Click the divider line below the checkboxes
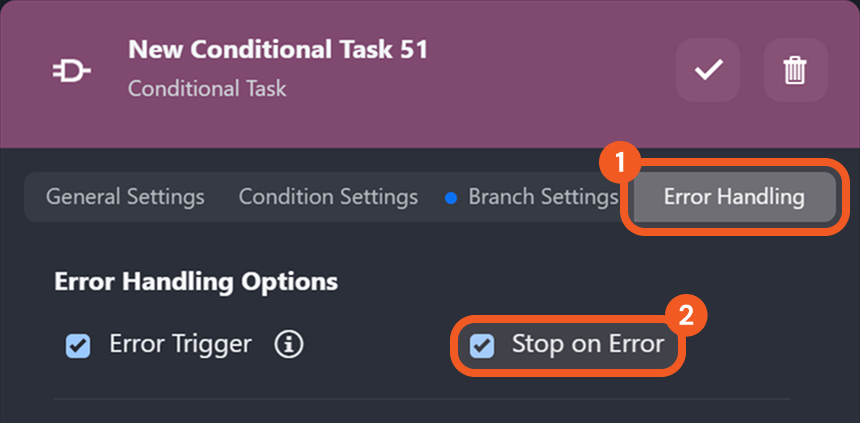 (x=420, y=399)
